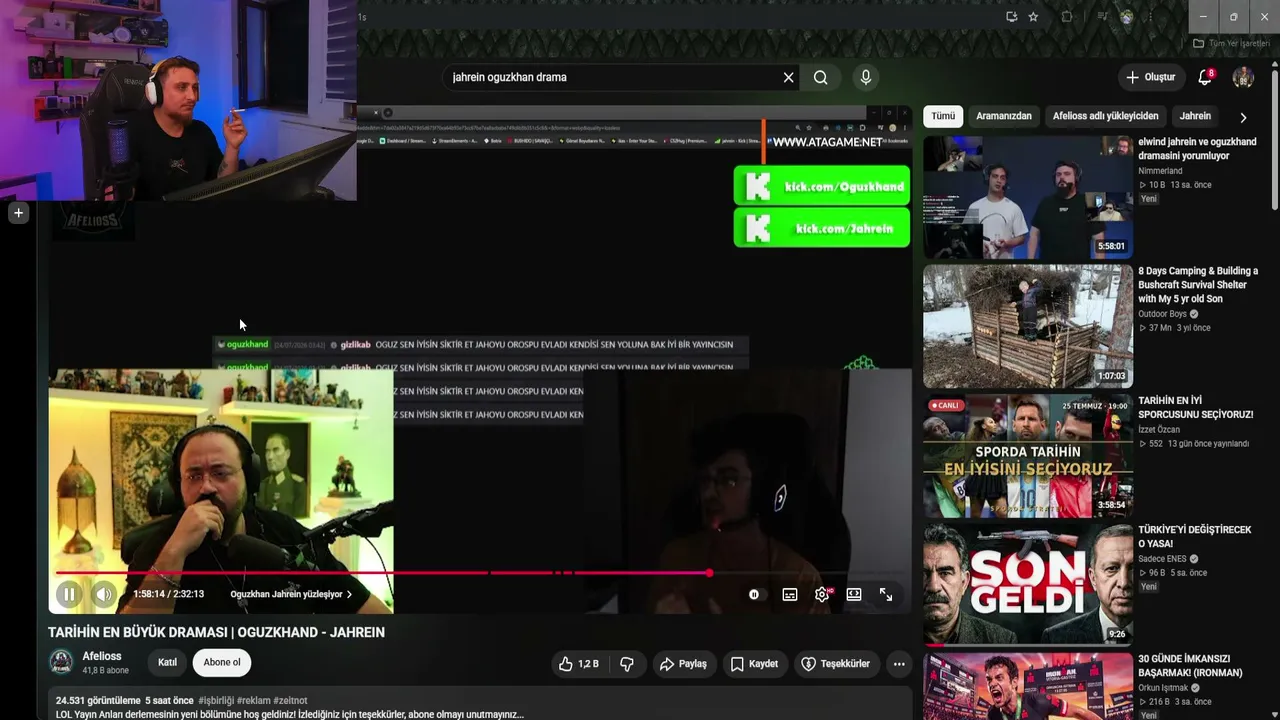Open the Oluştur create menu
Screen dimensions: 1280x720
(x=1150, y=77)
